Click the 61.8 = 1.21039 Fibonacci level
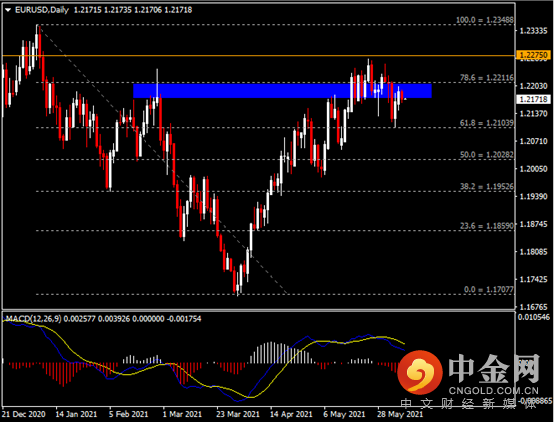The width and height of the screenshot is (554, 422). pyautogui.click(x=487, y=123)
